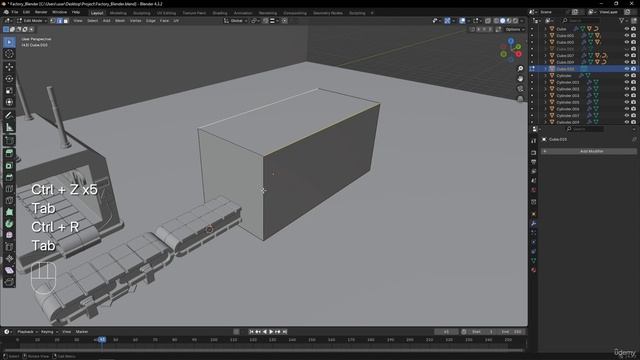
Task: Select the Extrude Region tool
Action: (x=9, y=153)
